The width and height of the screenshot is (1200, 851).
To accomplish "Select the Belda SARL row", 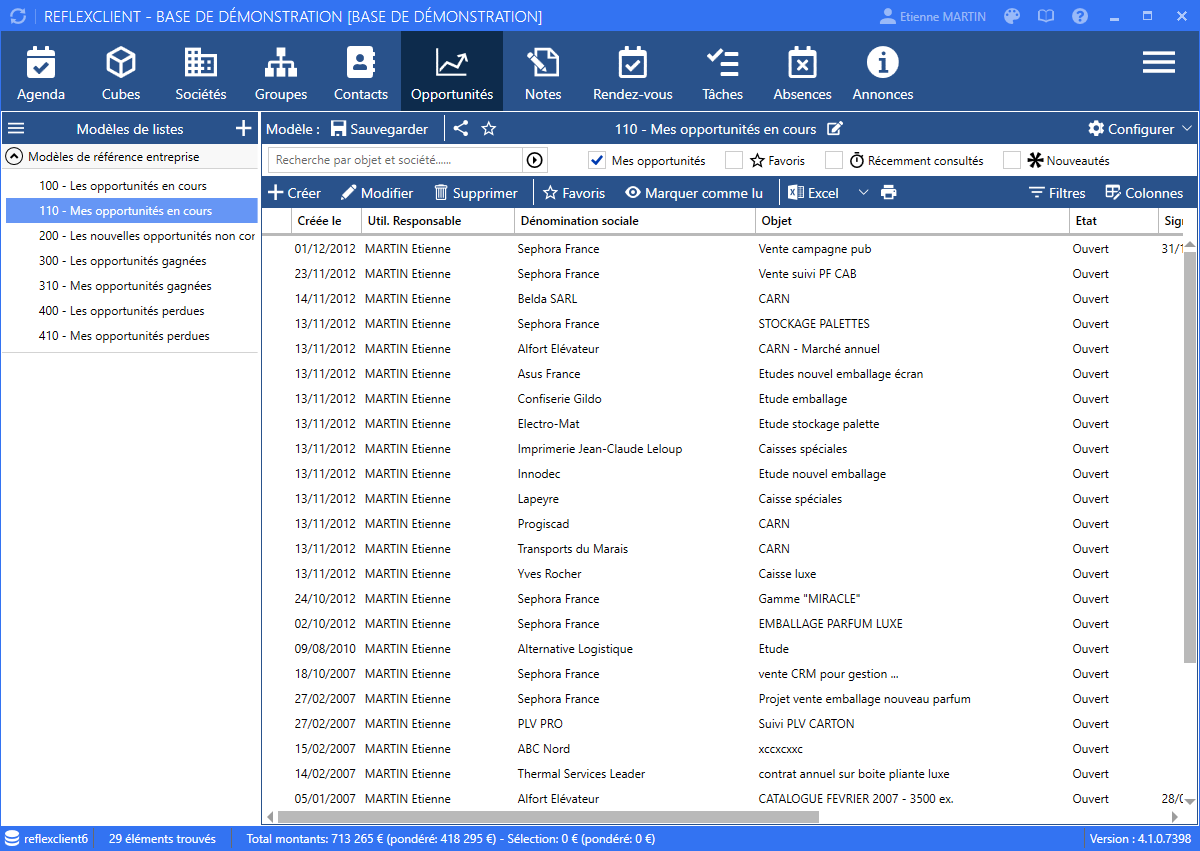I will point(722,298).
